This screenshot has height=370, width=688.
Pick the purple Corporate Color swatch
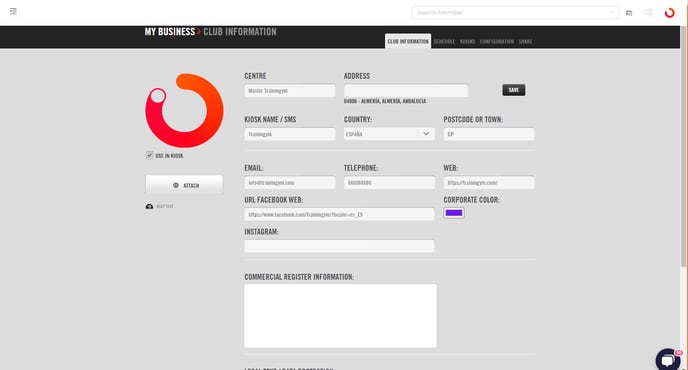[x=454, y=213]
